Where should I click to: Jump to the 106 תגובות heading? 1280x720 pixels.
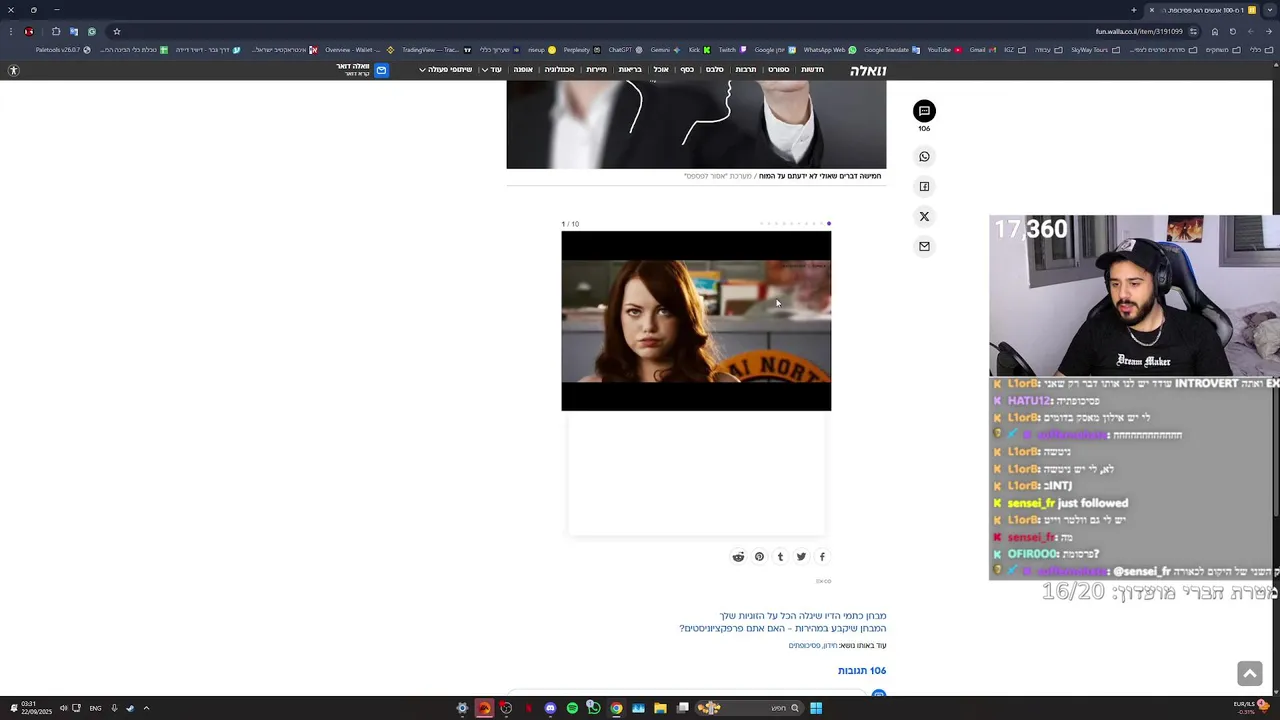tap(862, 671)
